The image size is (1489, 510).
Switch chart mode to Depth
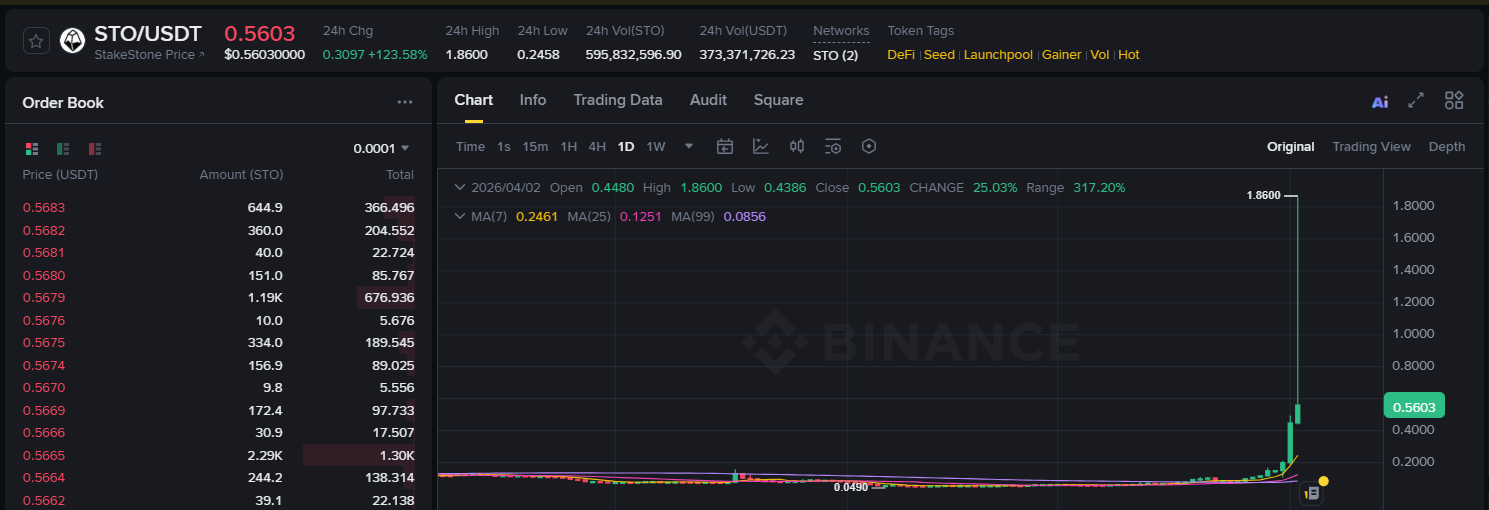(1447, 146)
